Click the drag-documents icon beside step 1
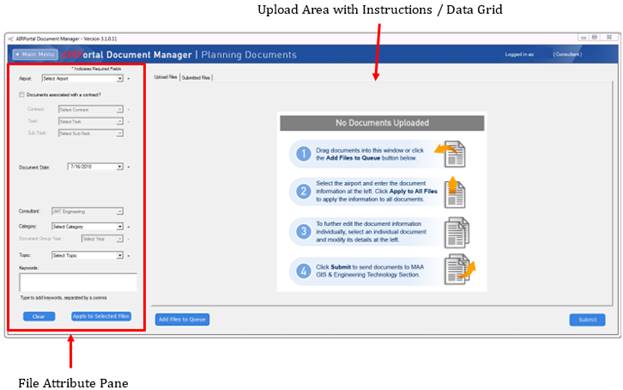 point(450,154)
